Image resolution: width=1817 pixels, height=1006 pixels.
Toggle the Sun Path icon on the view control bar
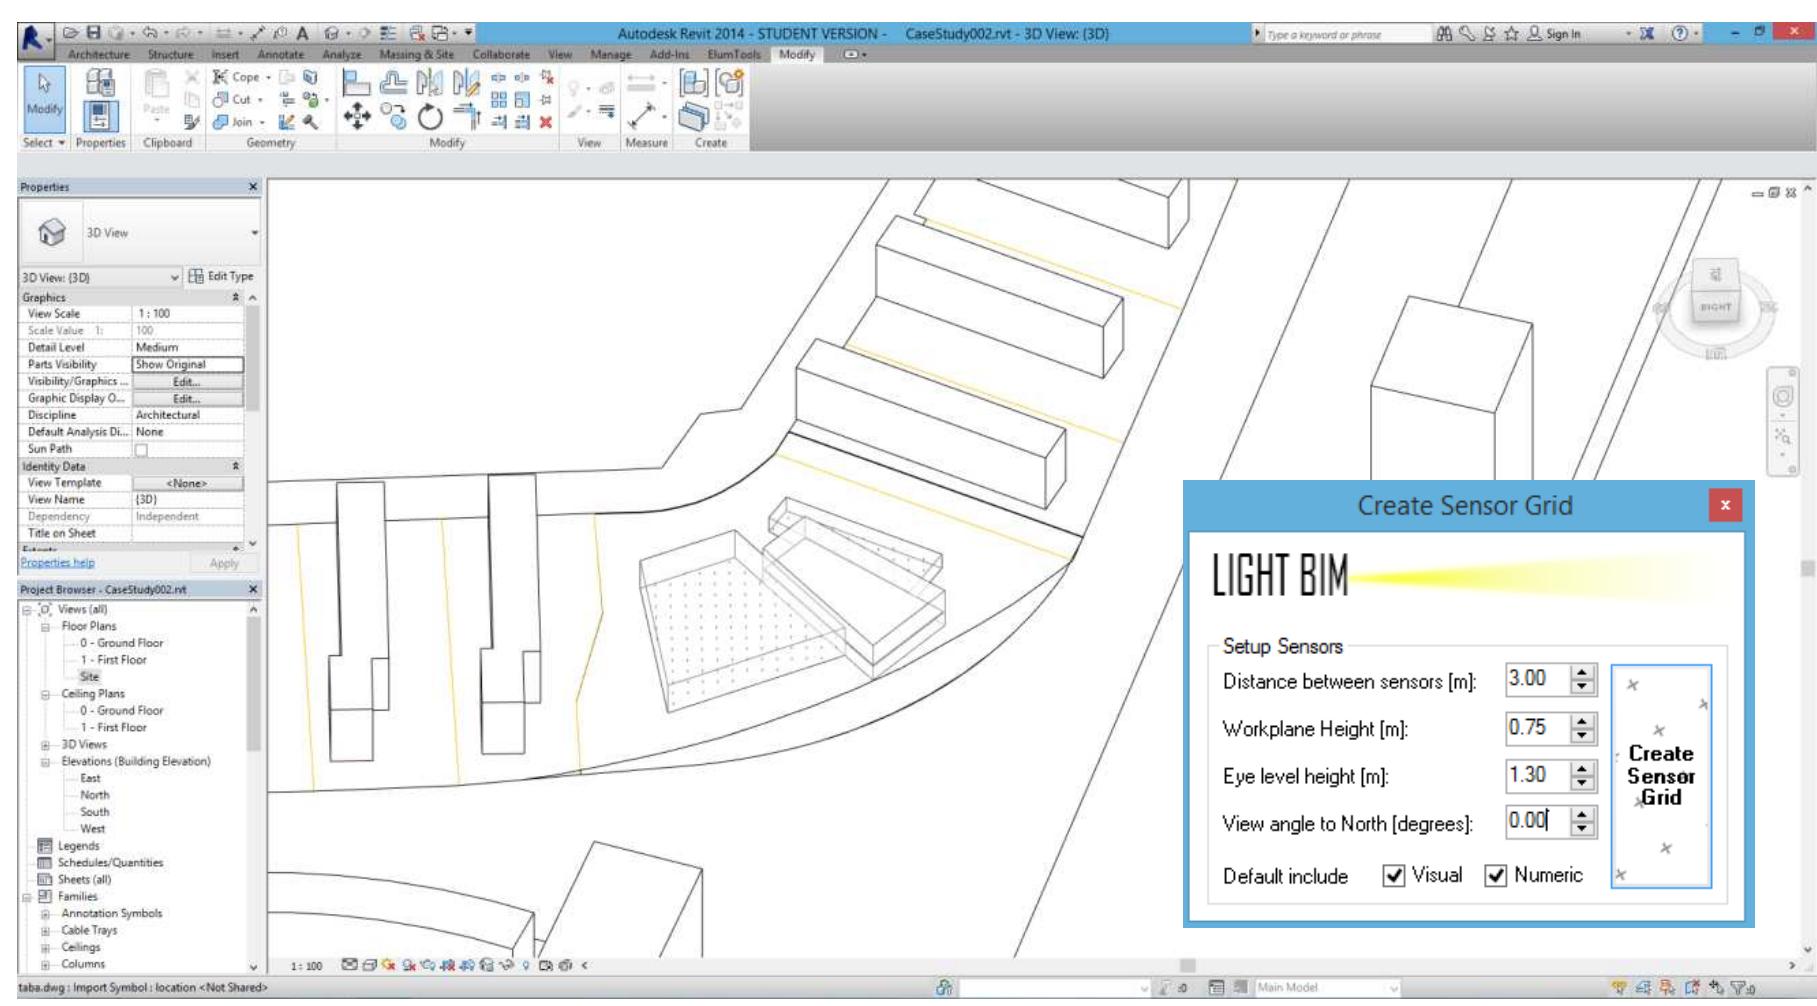(387, 963)
